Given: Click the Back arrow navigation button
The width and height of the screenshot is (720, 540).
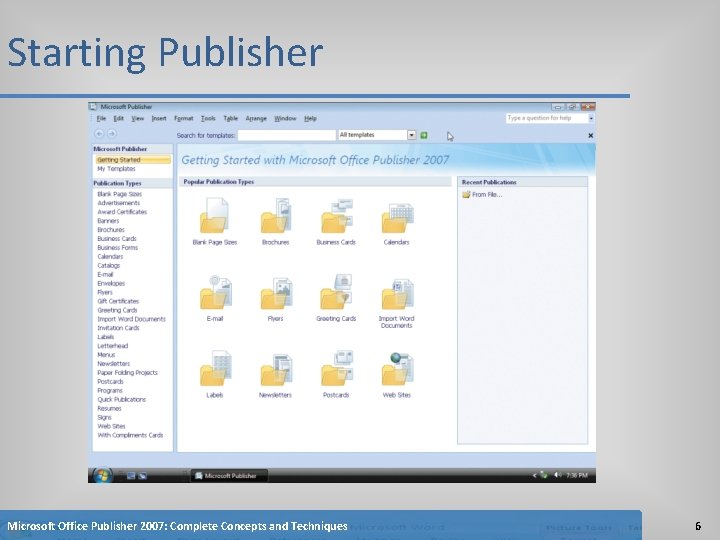Looking at the screenshot, I should [x=99, y=134].
